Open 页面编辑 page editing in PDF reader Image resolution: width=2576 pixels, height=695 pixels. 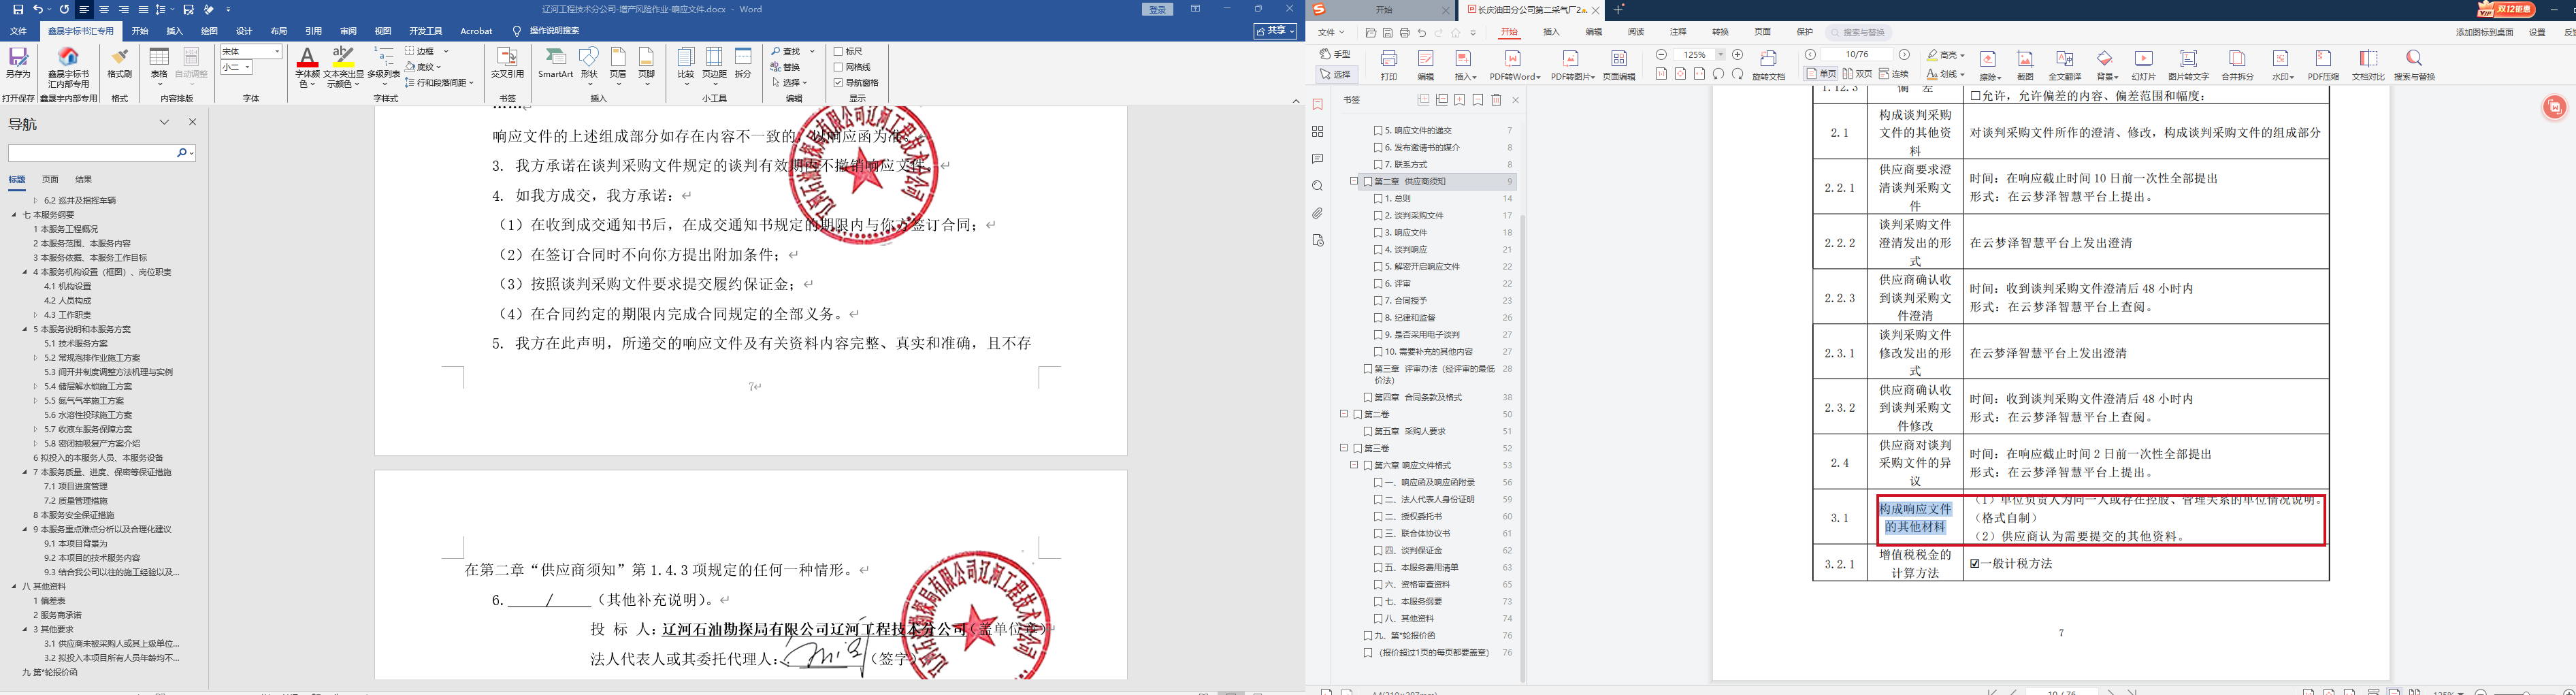click(1619, 65)
